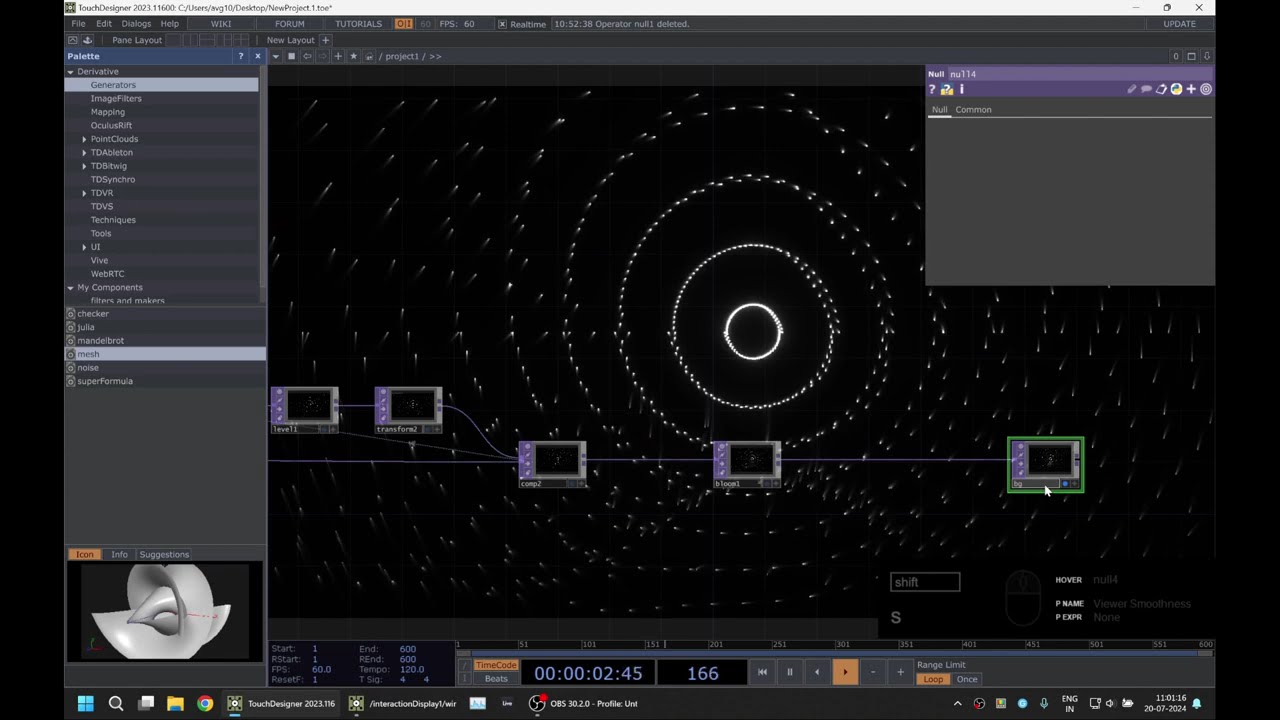1280x720 pixels.
Task: Toggle the bg node display flag
Action: pyautogui.click(x=1065, y=484)
